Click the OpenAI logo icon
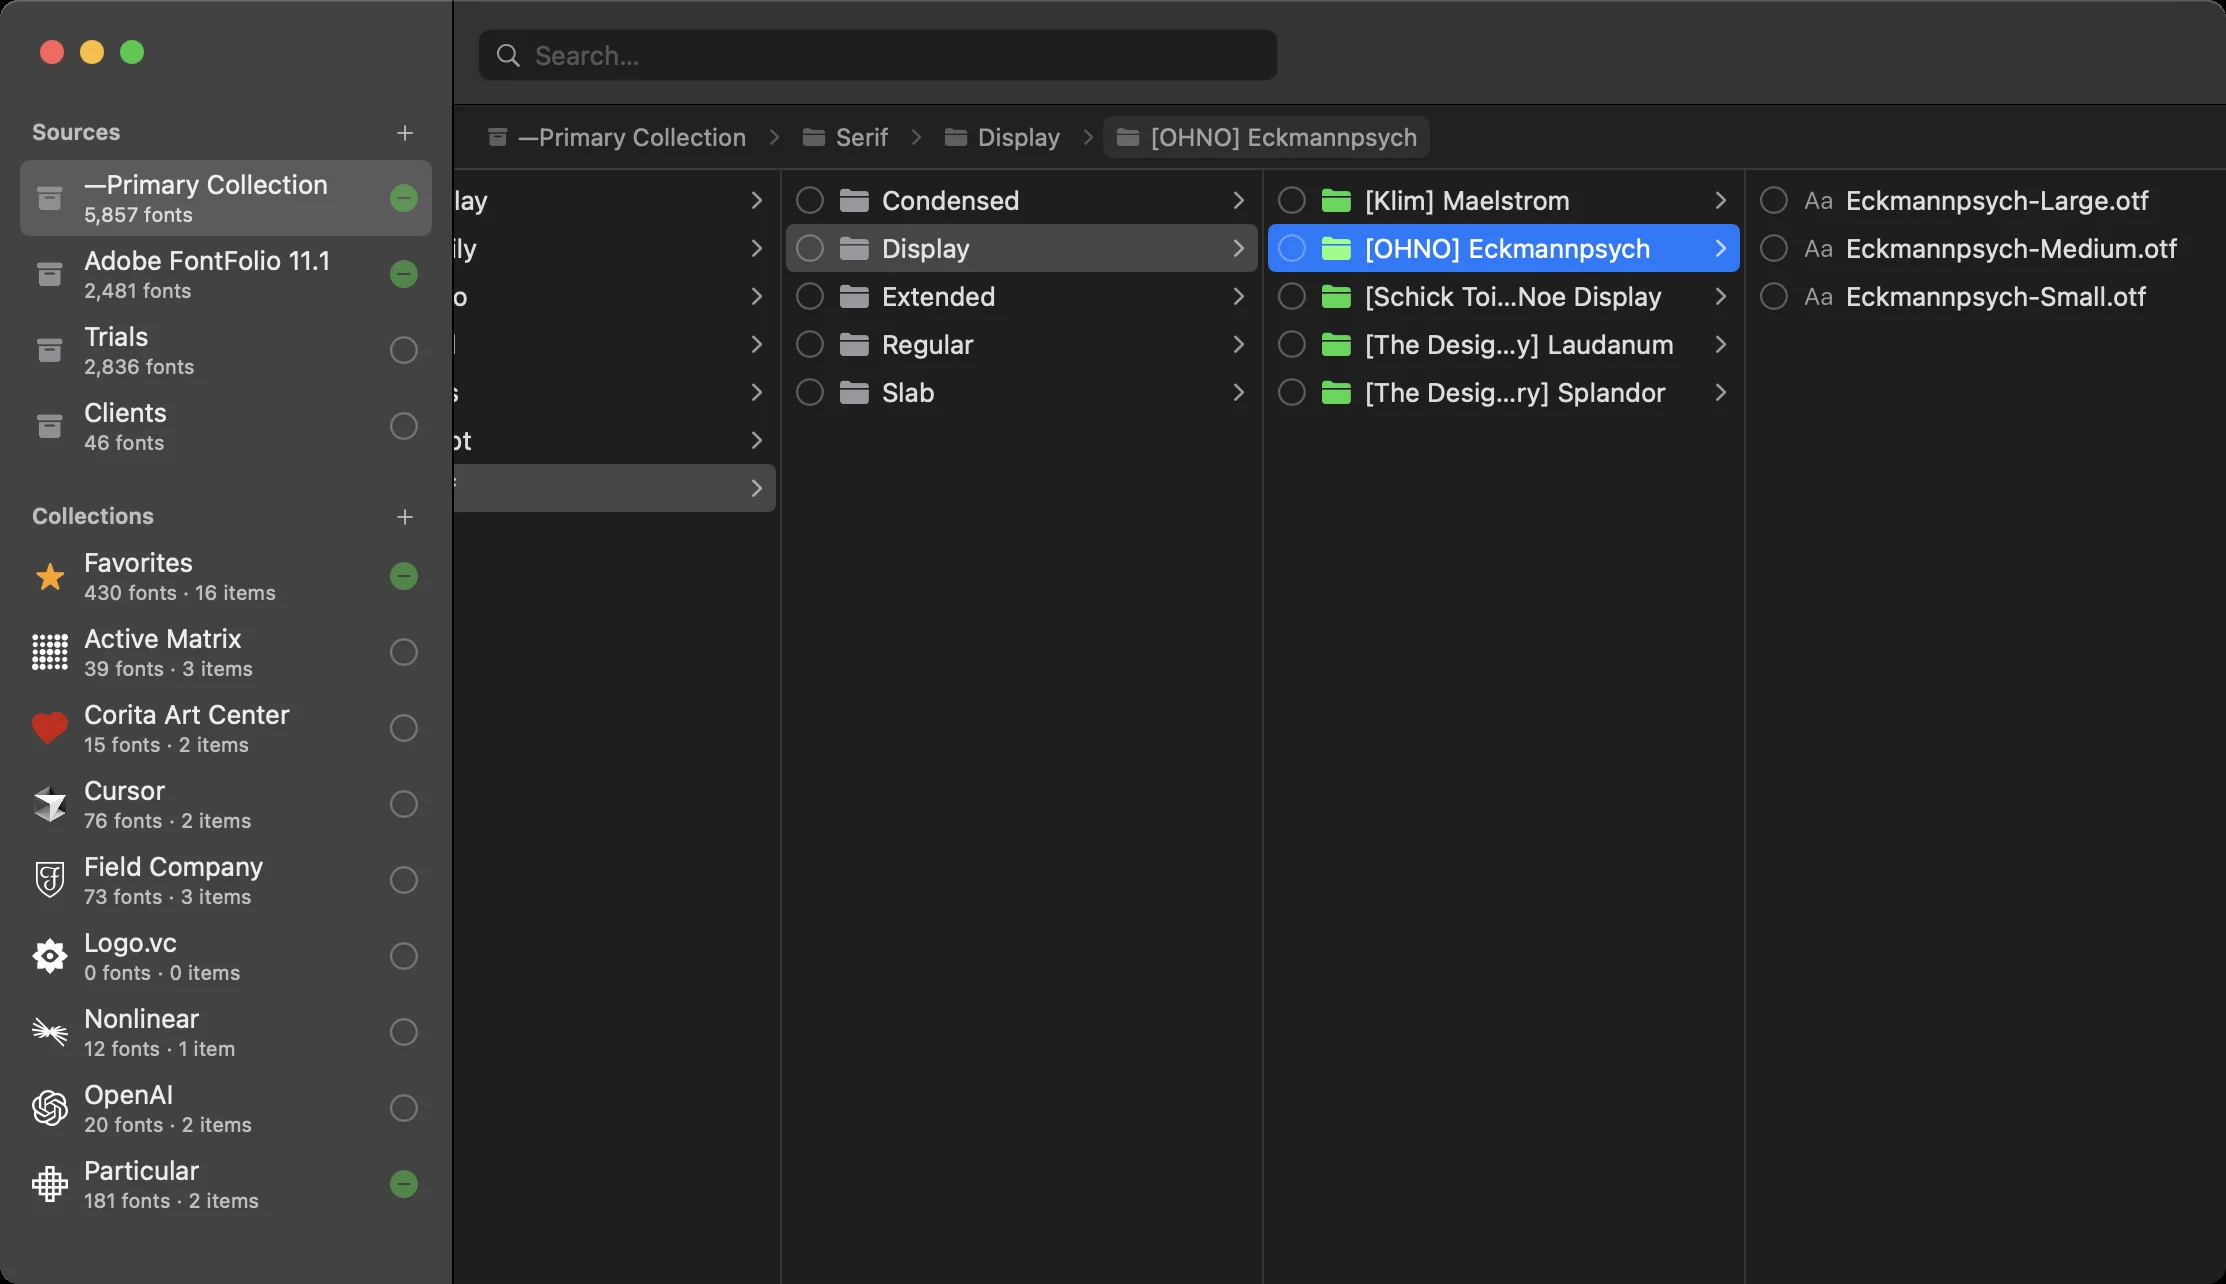The height and width of the screenshot is (1284, 2226). pyautogui.click(x=50, y=1108)
